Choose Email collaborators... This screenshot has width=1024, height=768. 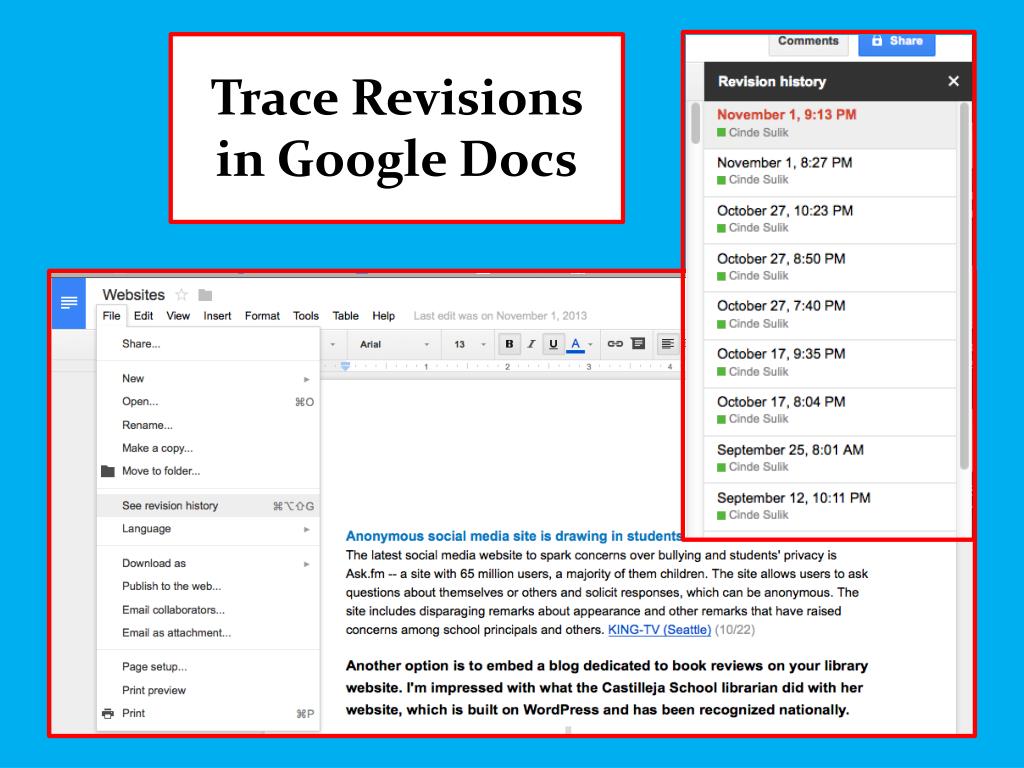(x=208, y=610)
